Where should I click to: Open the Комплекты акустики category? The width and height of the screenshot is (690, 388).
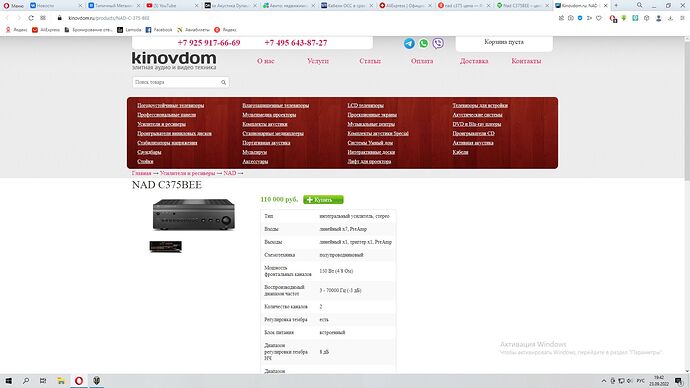point(265,124)
